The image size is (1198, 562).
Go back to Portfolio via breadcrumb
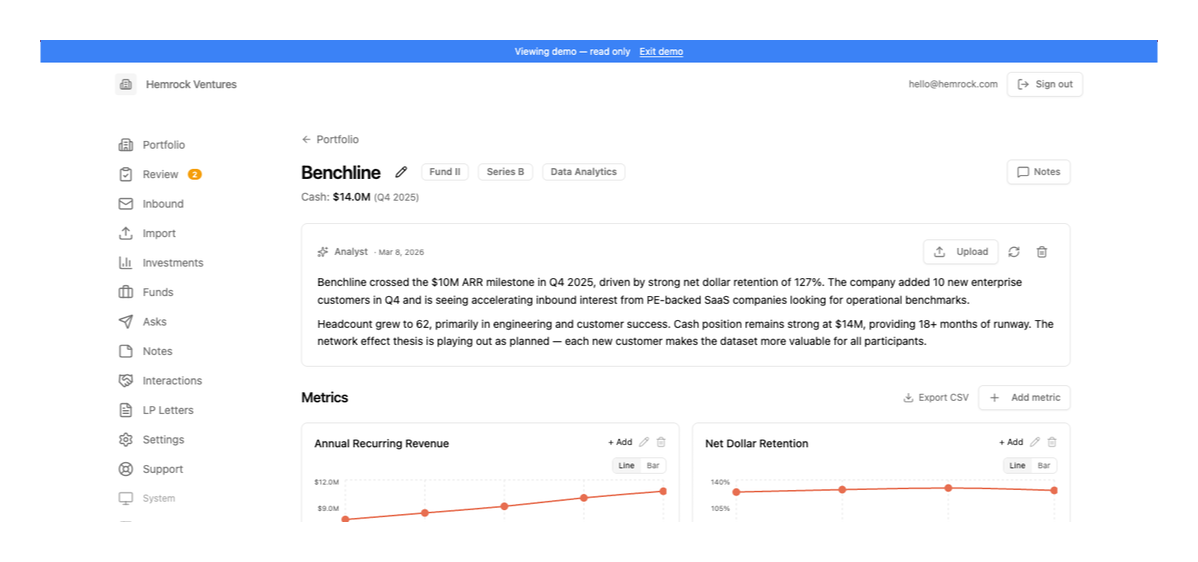(330, 140)
